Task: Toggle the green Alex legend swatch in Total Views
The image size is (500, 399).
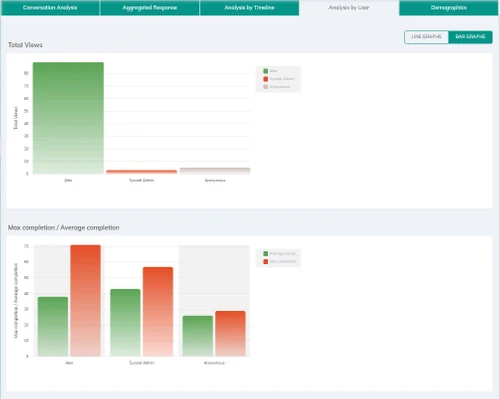Action: pos(266,71)
